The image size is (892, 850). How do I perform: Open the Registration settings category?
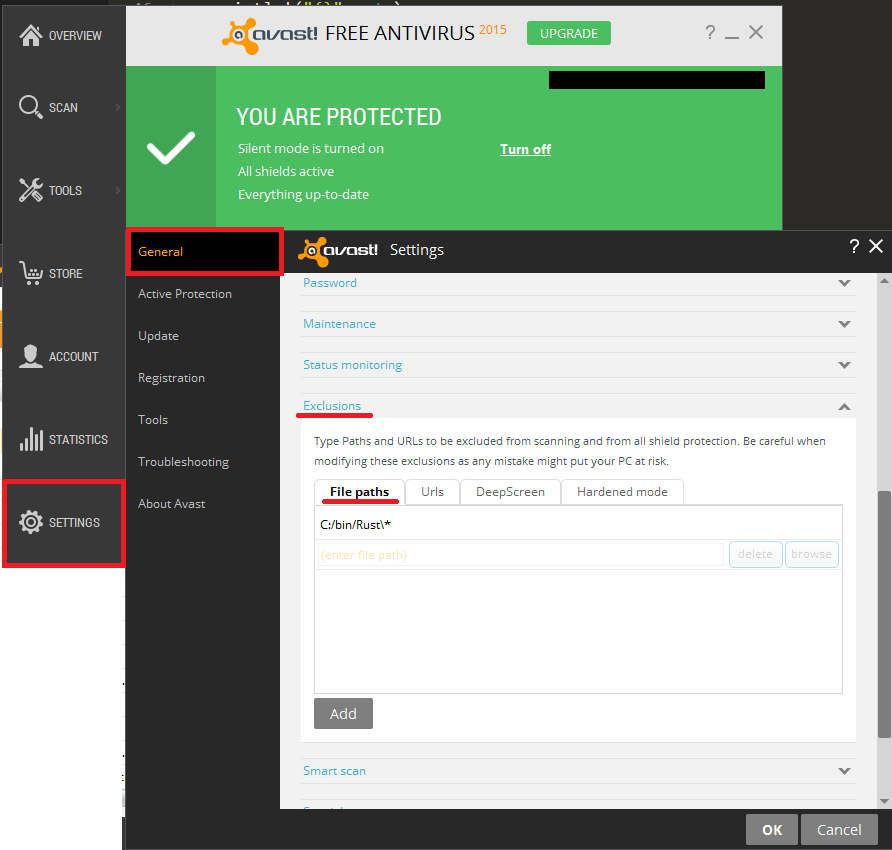(171, 378)
